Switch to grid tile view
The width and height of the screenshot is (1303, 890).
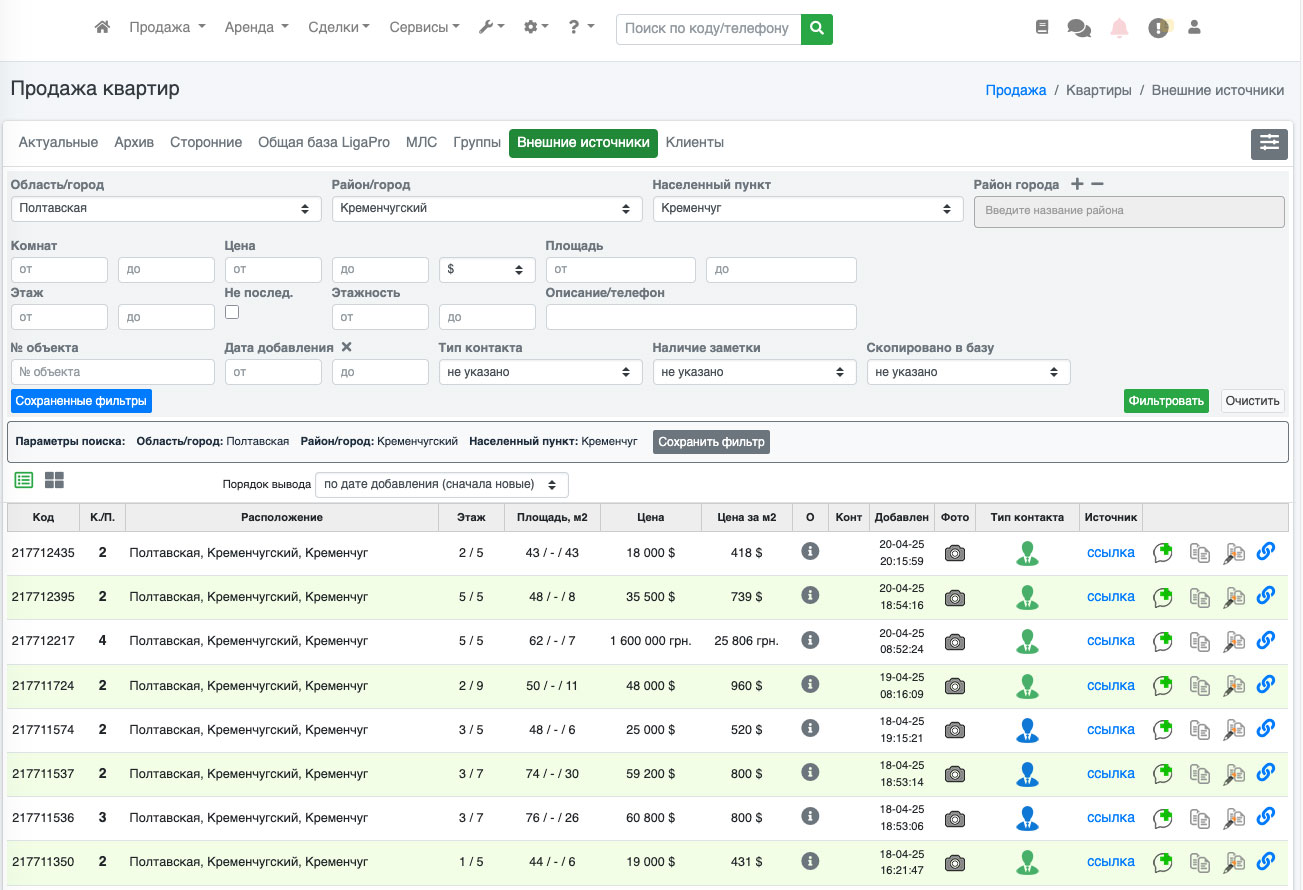coord(54,480)
